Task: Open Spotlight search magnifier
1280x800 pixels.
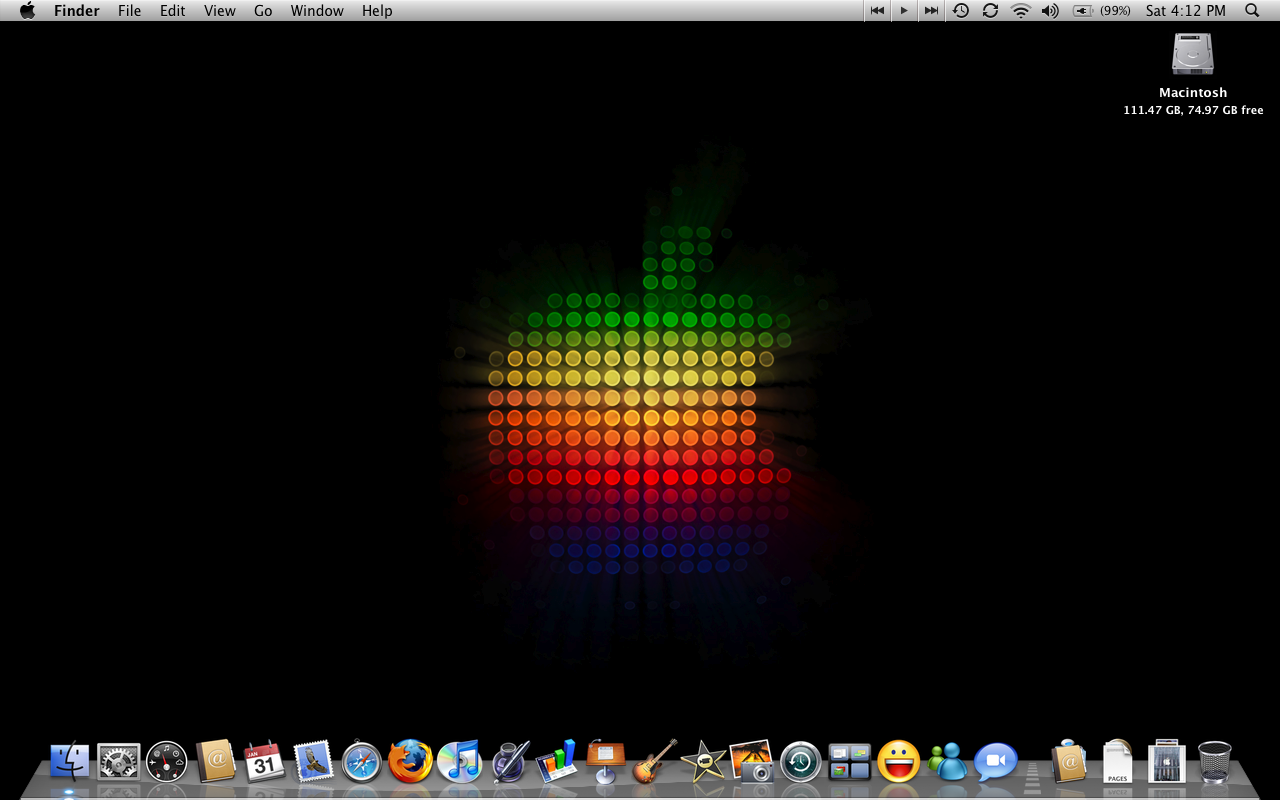Action: pyautogui.click(x=1252, y=10)
